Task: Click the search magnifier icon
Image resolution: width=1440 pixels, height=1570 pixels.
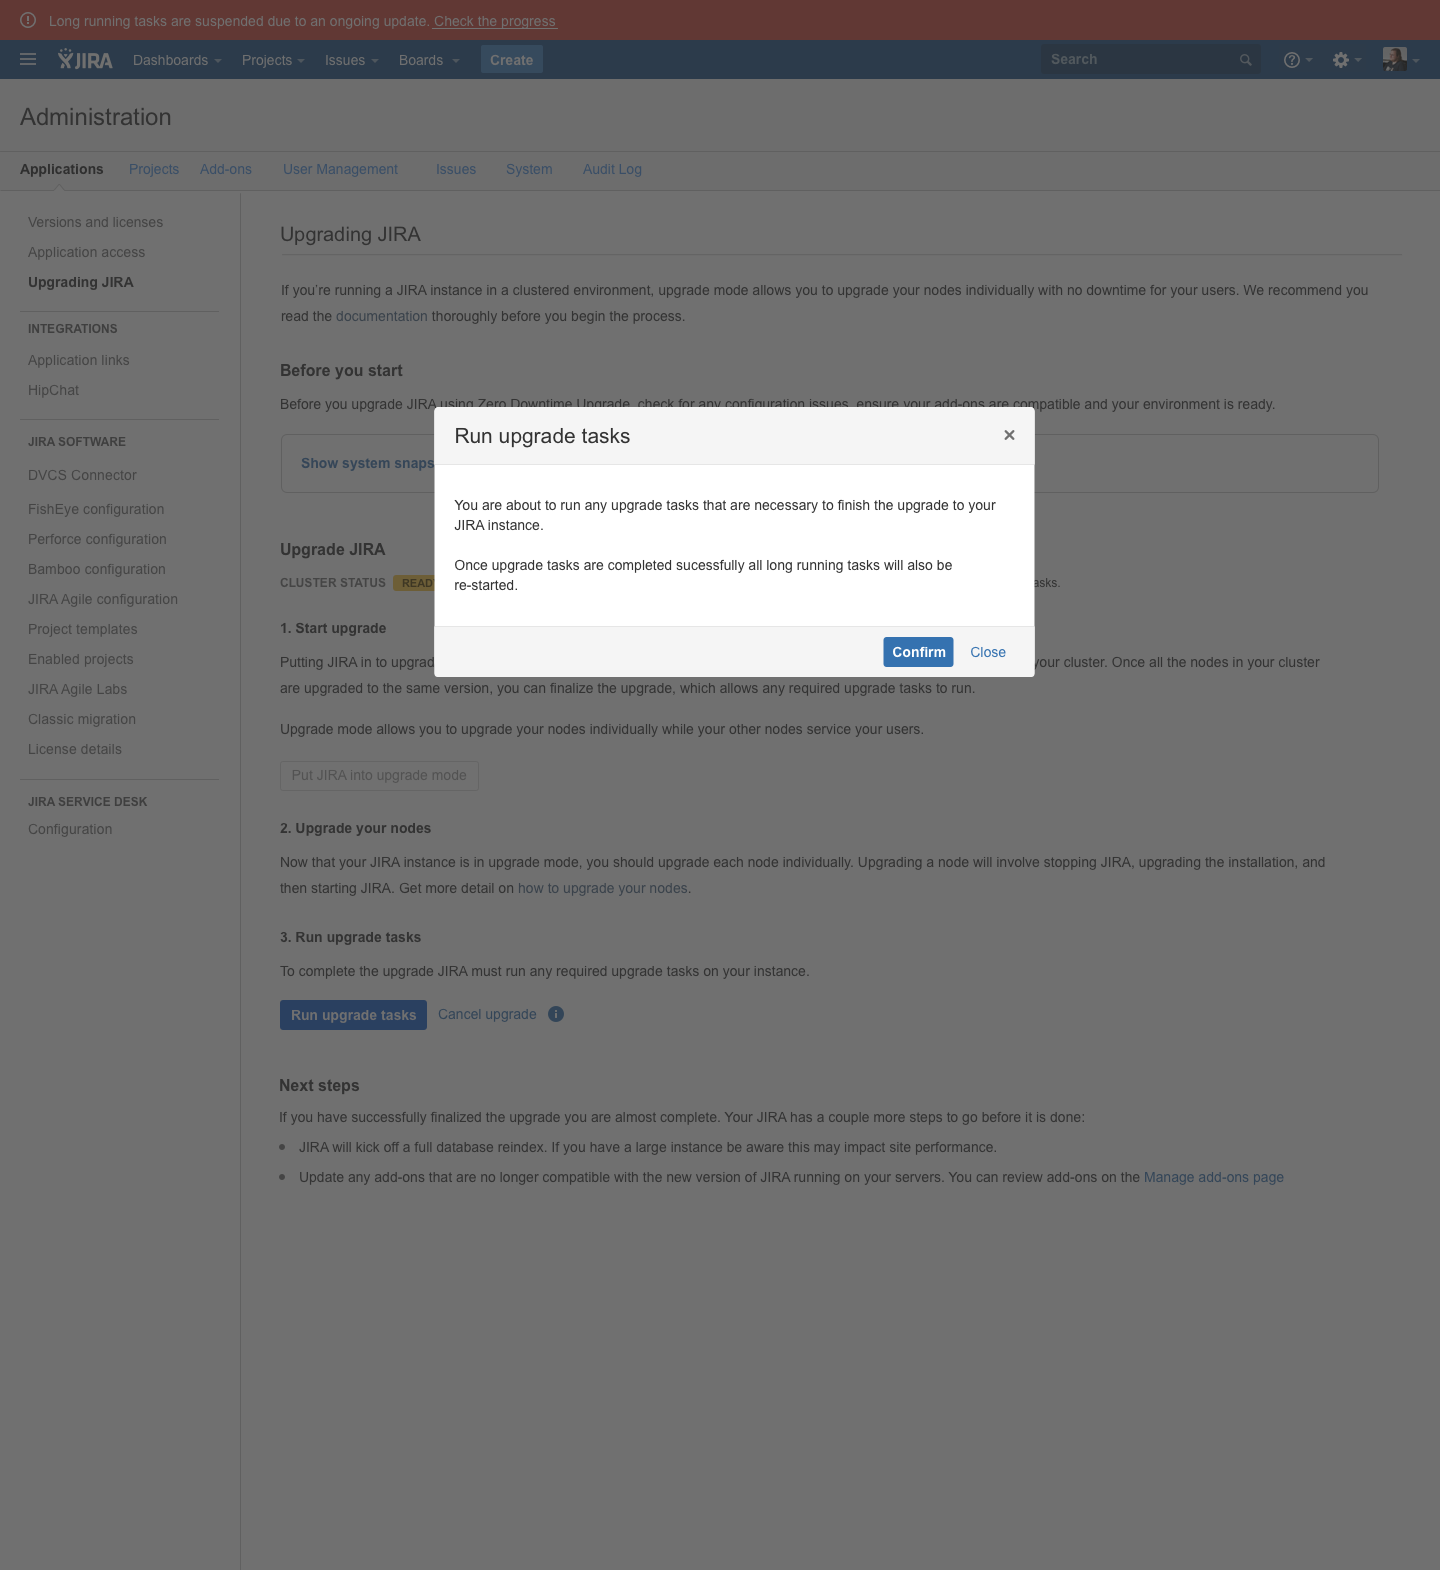Action: [1246, 60]
